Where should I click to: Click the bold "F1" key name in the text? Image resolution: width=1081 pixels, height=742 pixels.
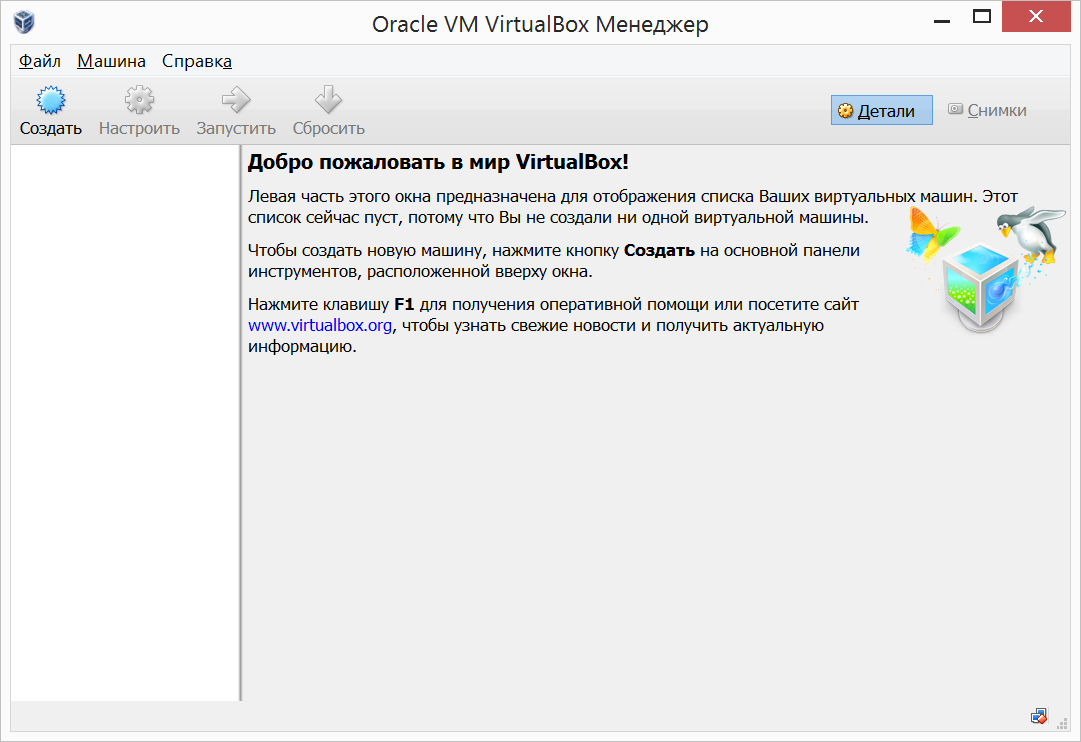(x=404, y=304)
